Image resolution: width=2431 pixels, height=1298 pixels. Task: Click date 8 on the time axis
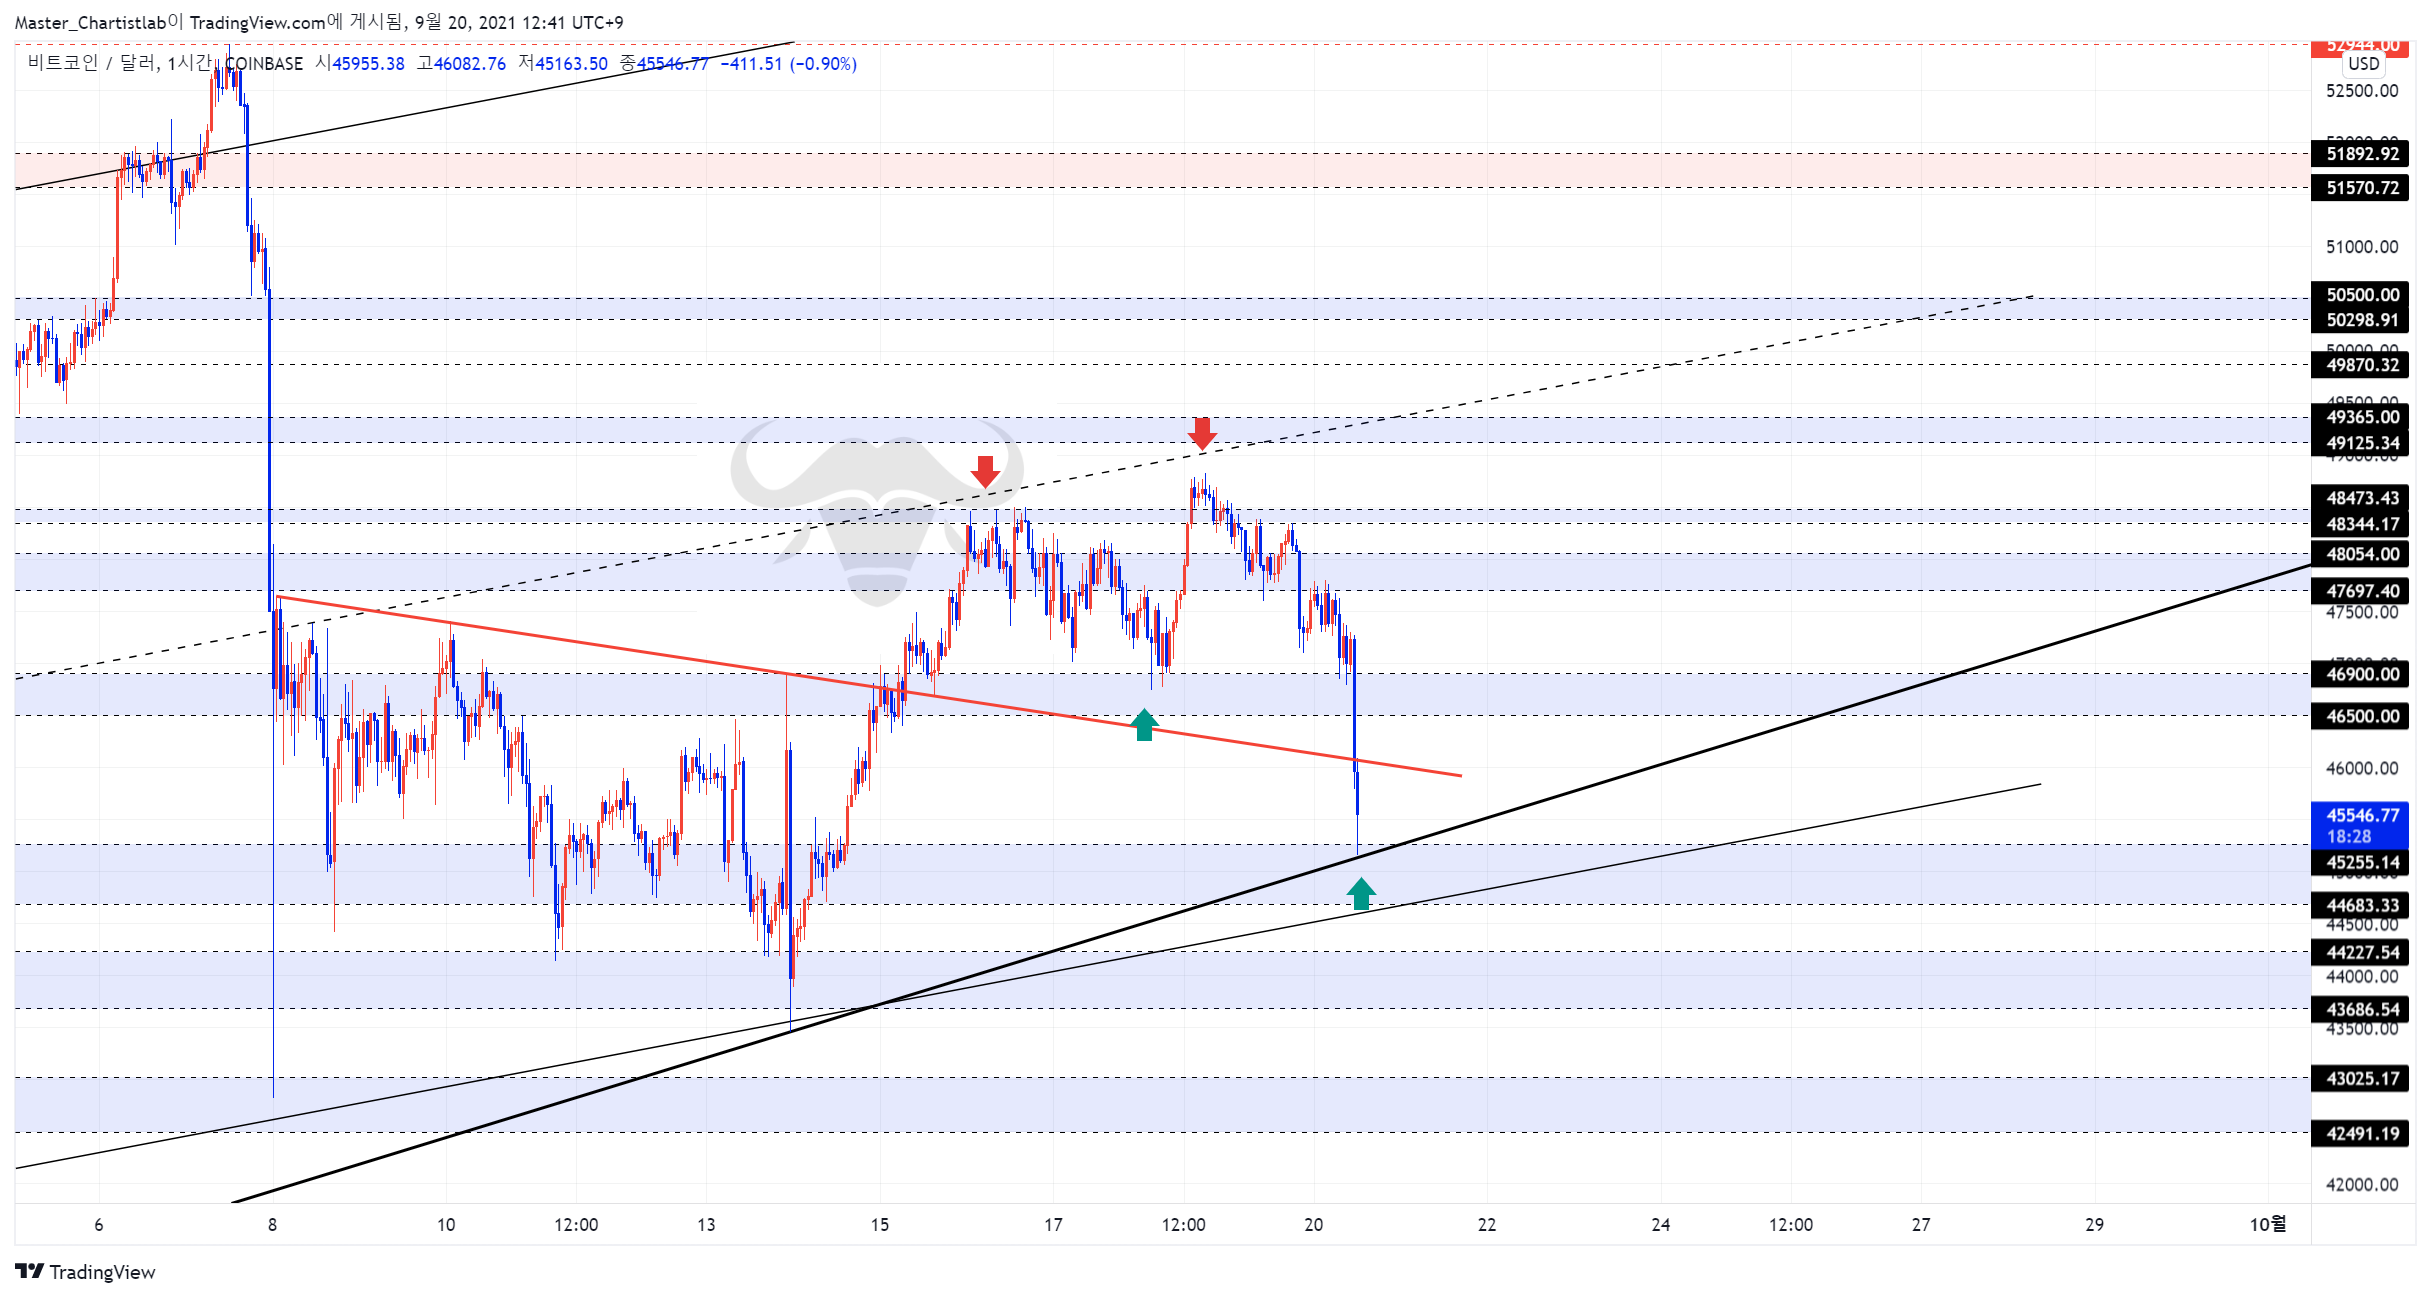click(x=272, y=1224)
